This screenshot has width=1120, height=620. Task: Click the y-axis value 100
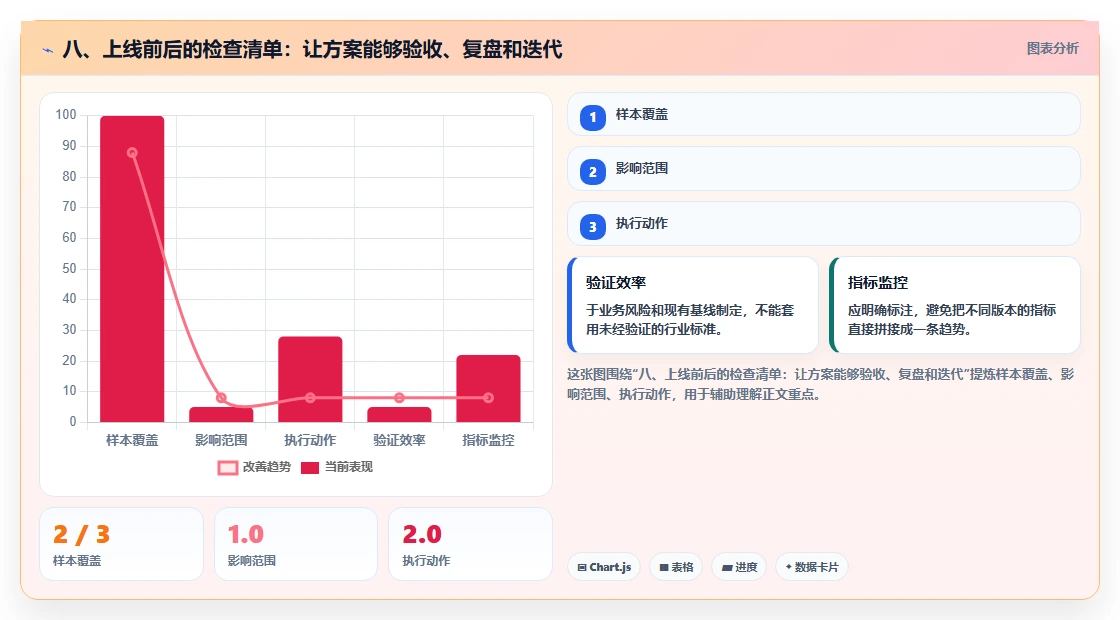click(66, 115)
